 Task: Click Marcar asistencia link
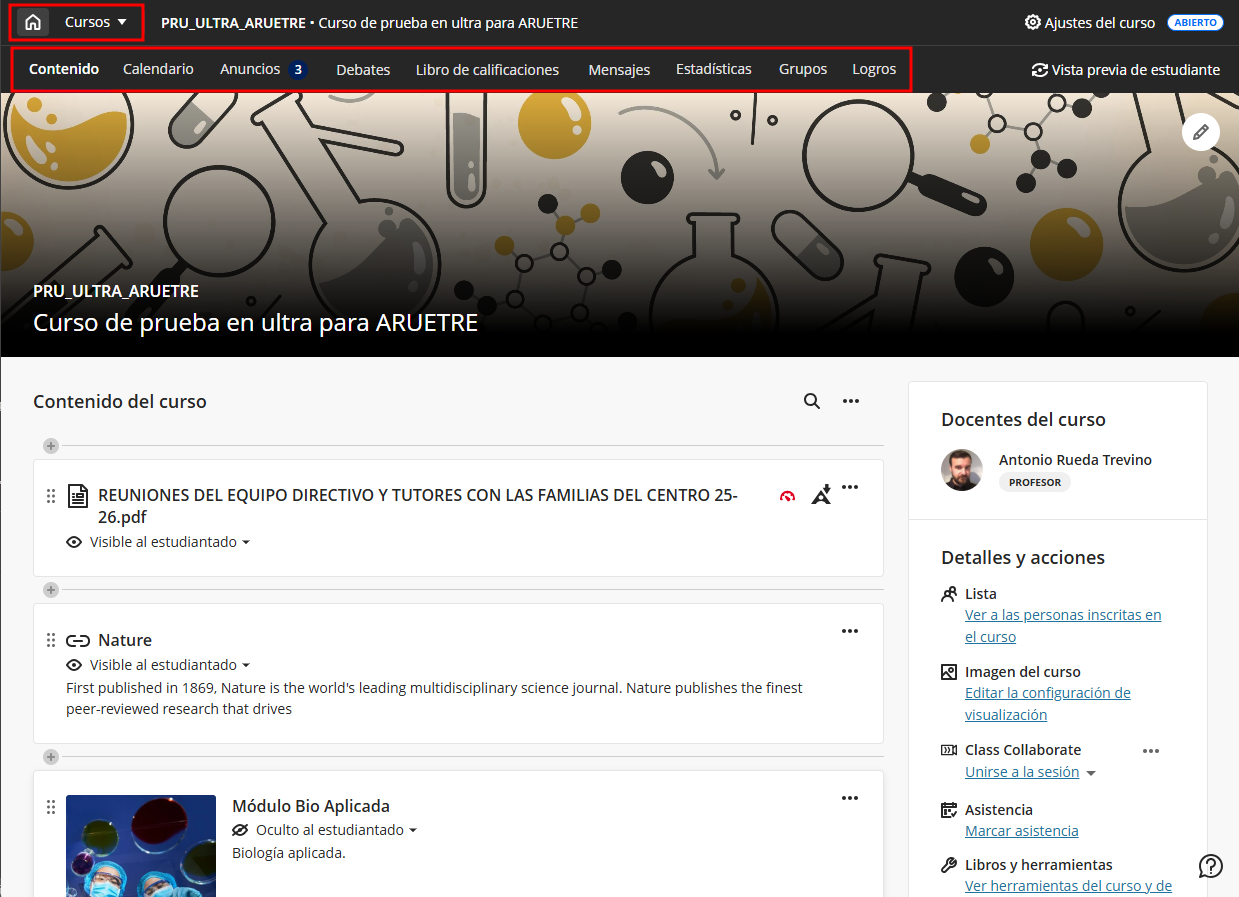(x=1021, y=831)
